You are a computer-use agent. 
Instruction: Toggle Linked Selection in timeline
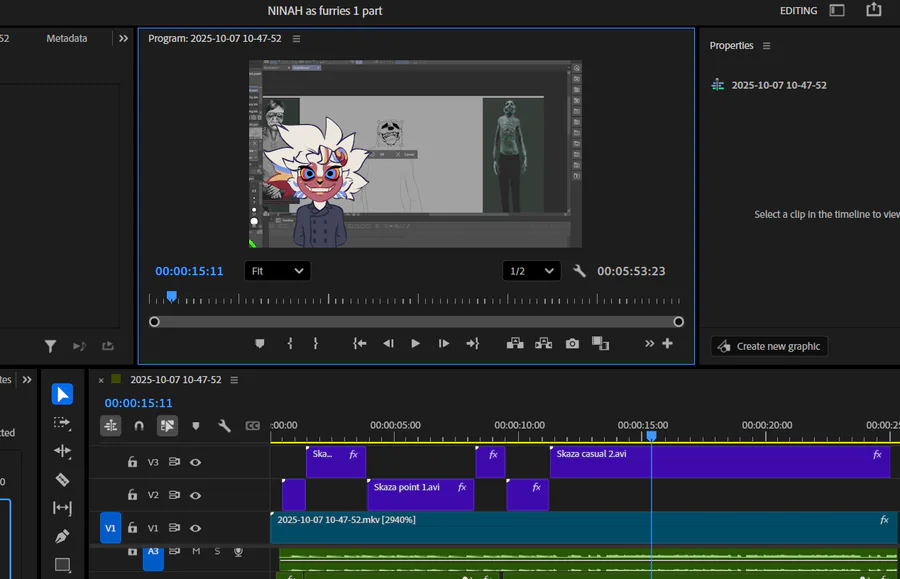pyautogui.click(x=168, y=426)
